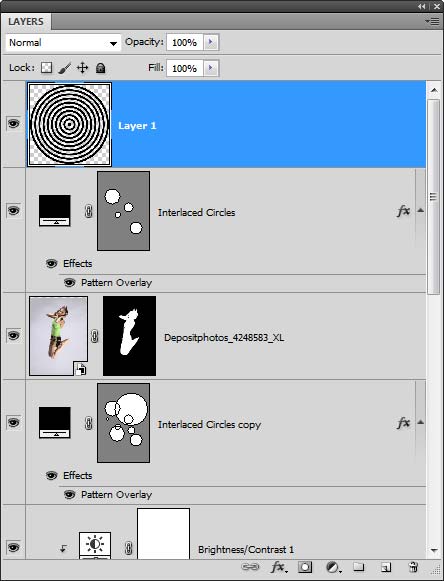Screen dimensions: 444x581
Task: Click mask link chain on Brightness/Contrast 1
Action: coord(128,548)
